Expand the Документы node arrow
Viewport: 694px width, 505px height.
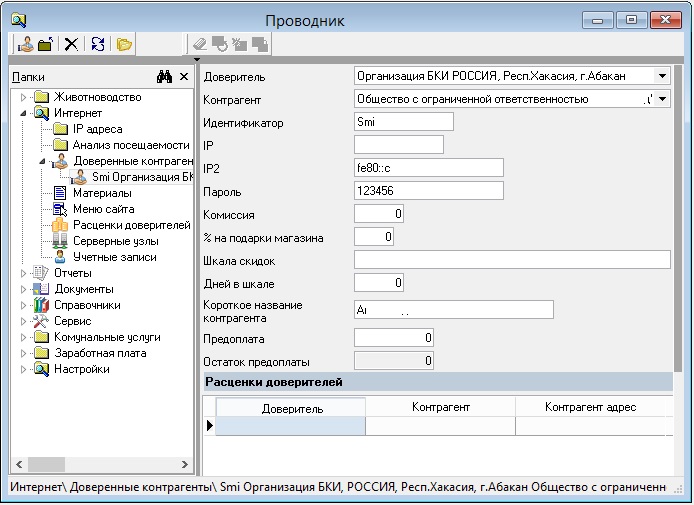click(x=23, y=289)
